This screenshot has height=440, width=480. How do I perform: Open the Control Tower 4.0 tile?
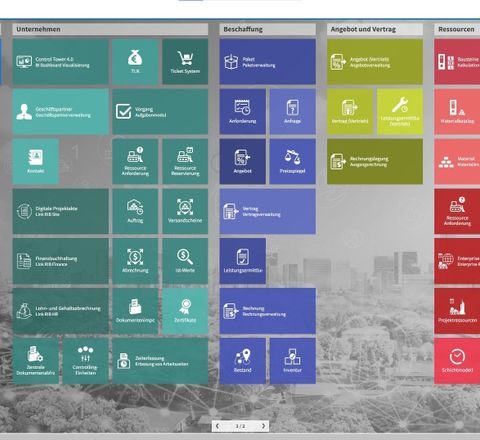60,62
